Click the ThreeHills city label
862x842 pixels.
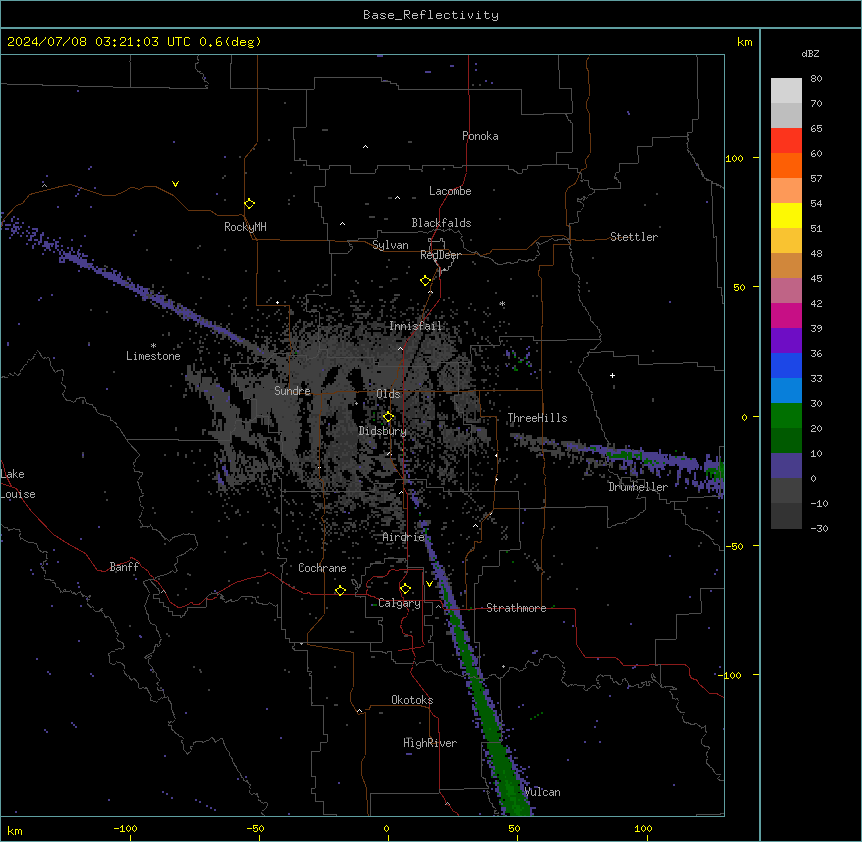click(537, 418)
